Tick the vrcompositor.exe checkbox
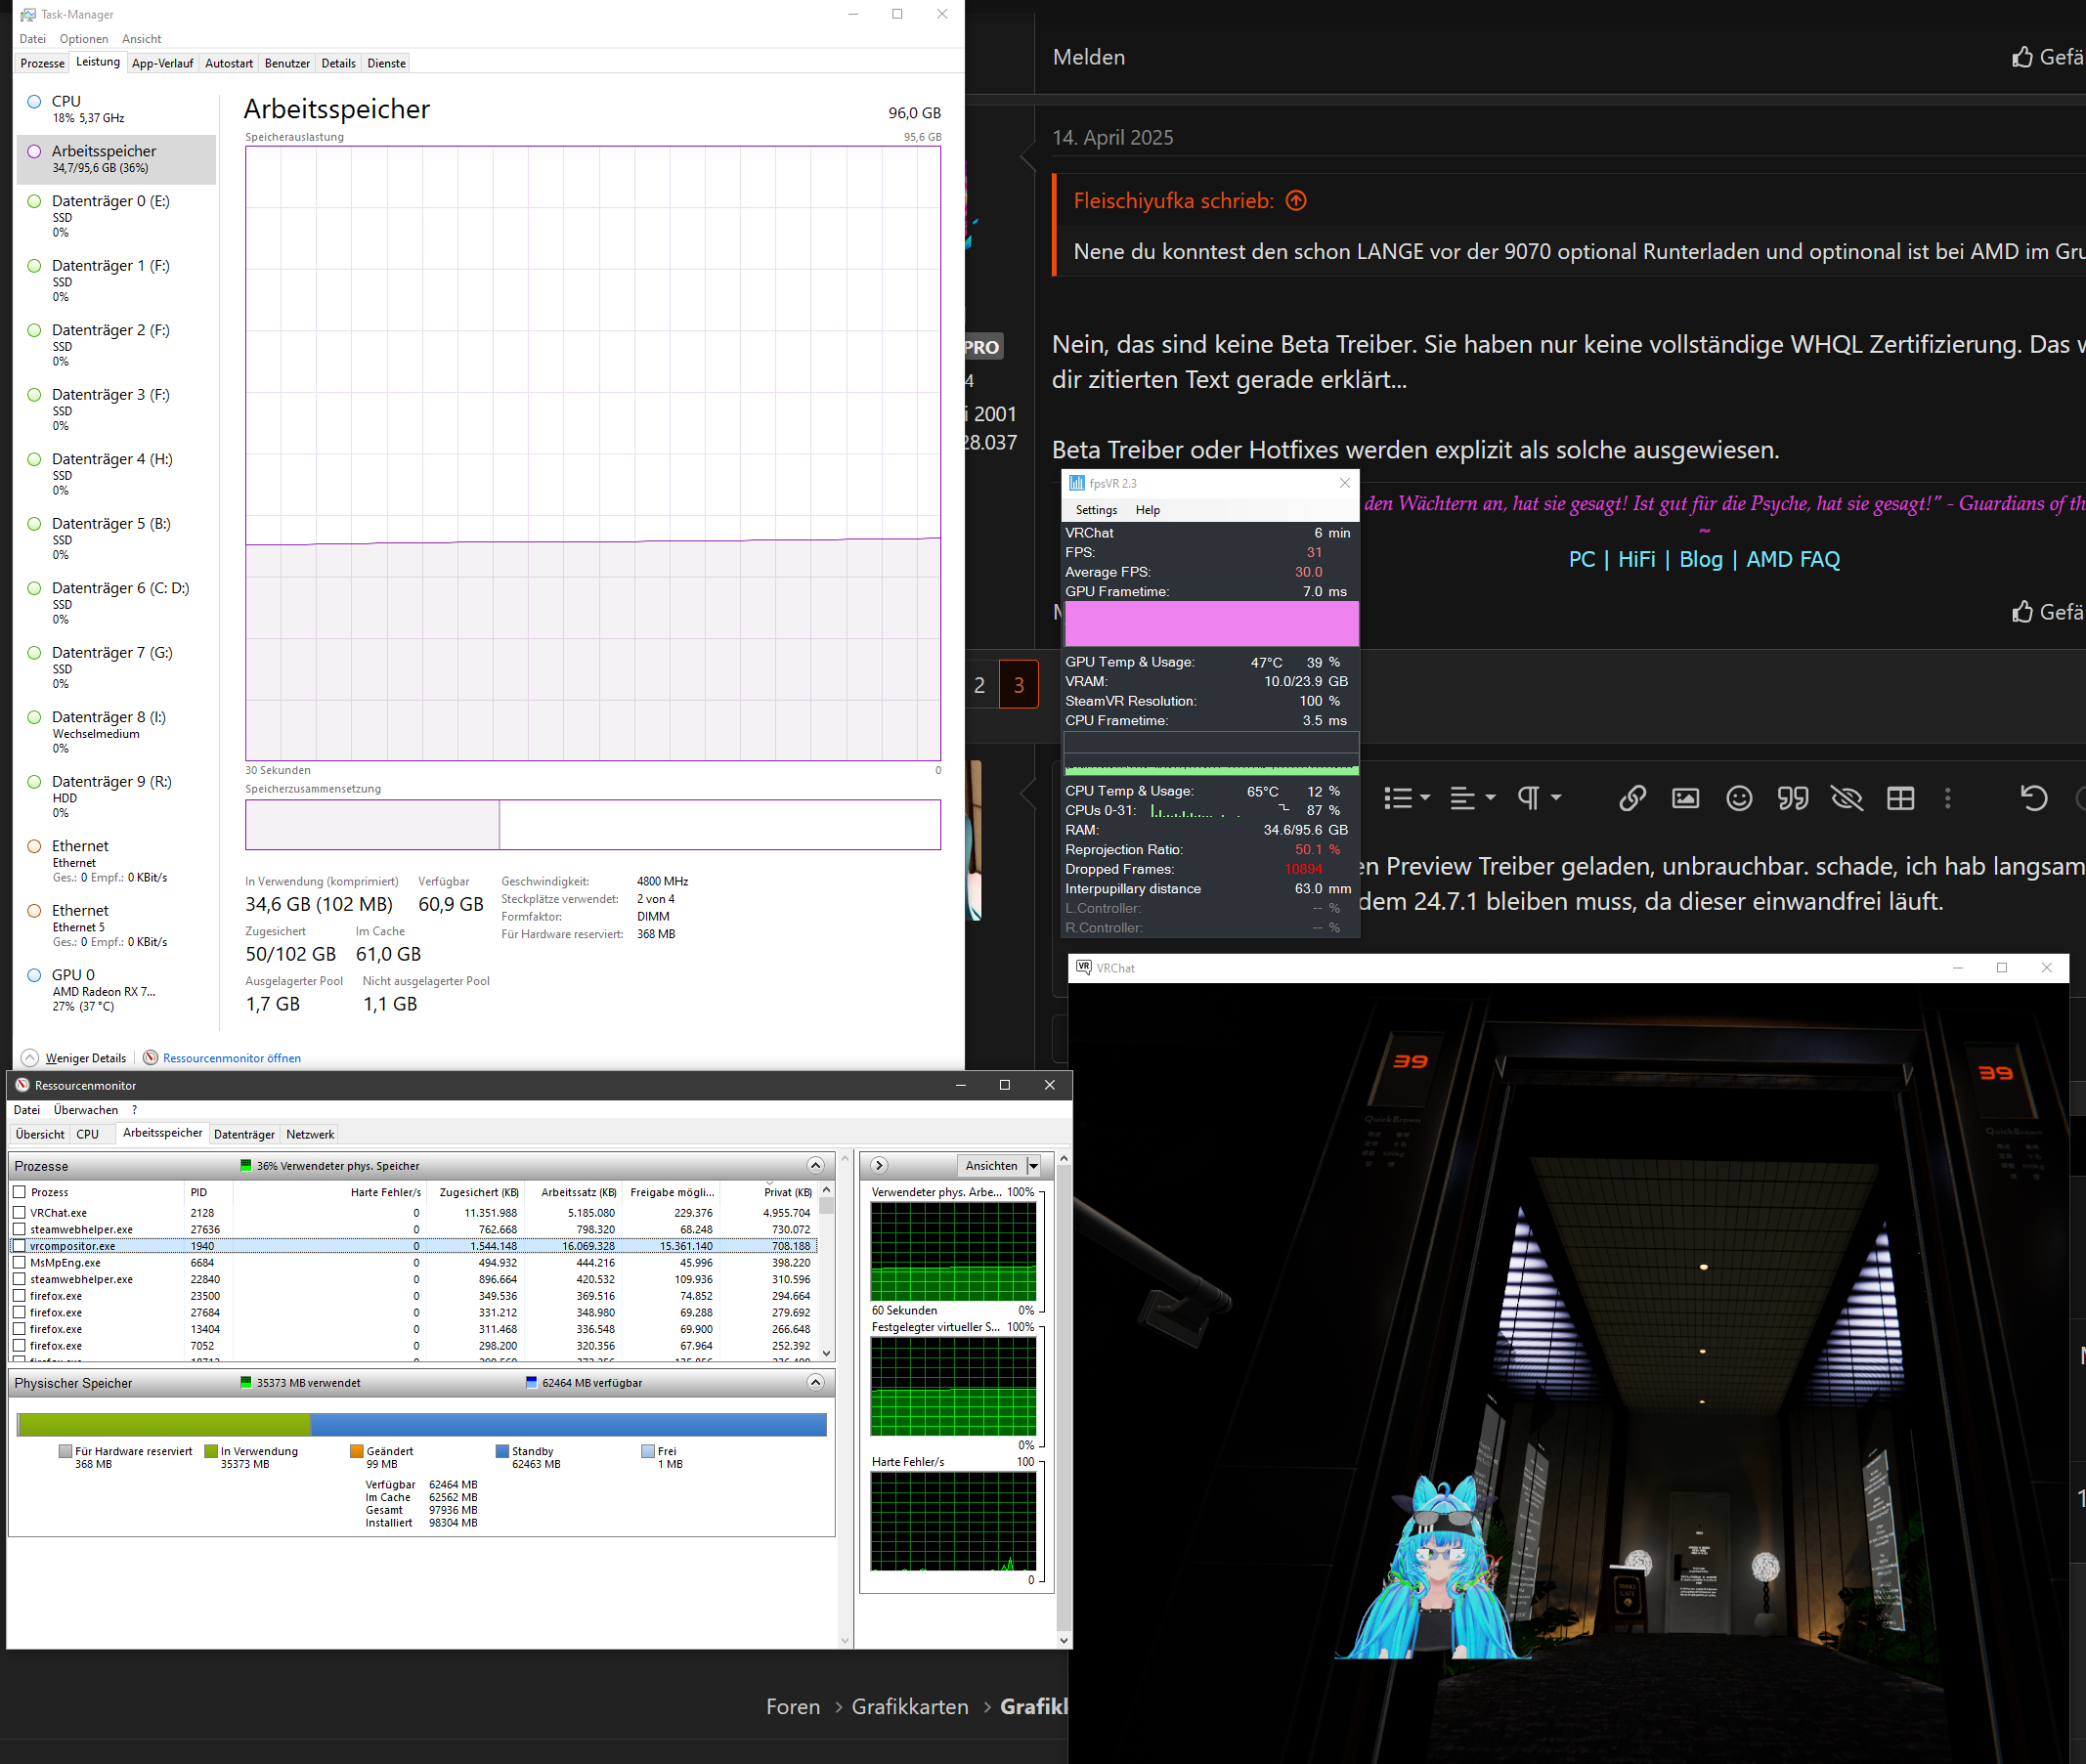This screenshot has height=1764, width=2086. (x=19, y=1246)
